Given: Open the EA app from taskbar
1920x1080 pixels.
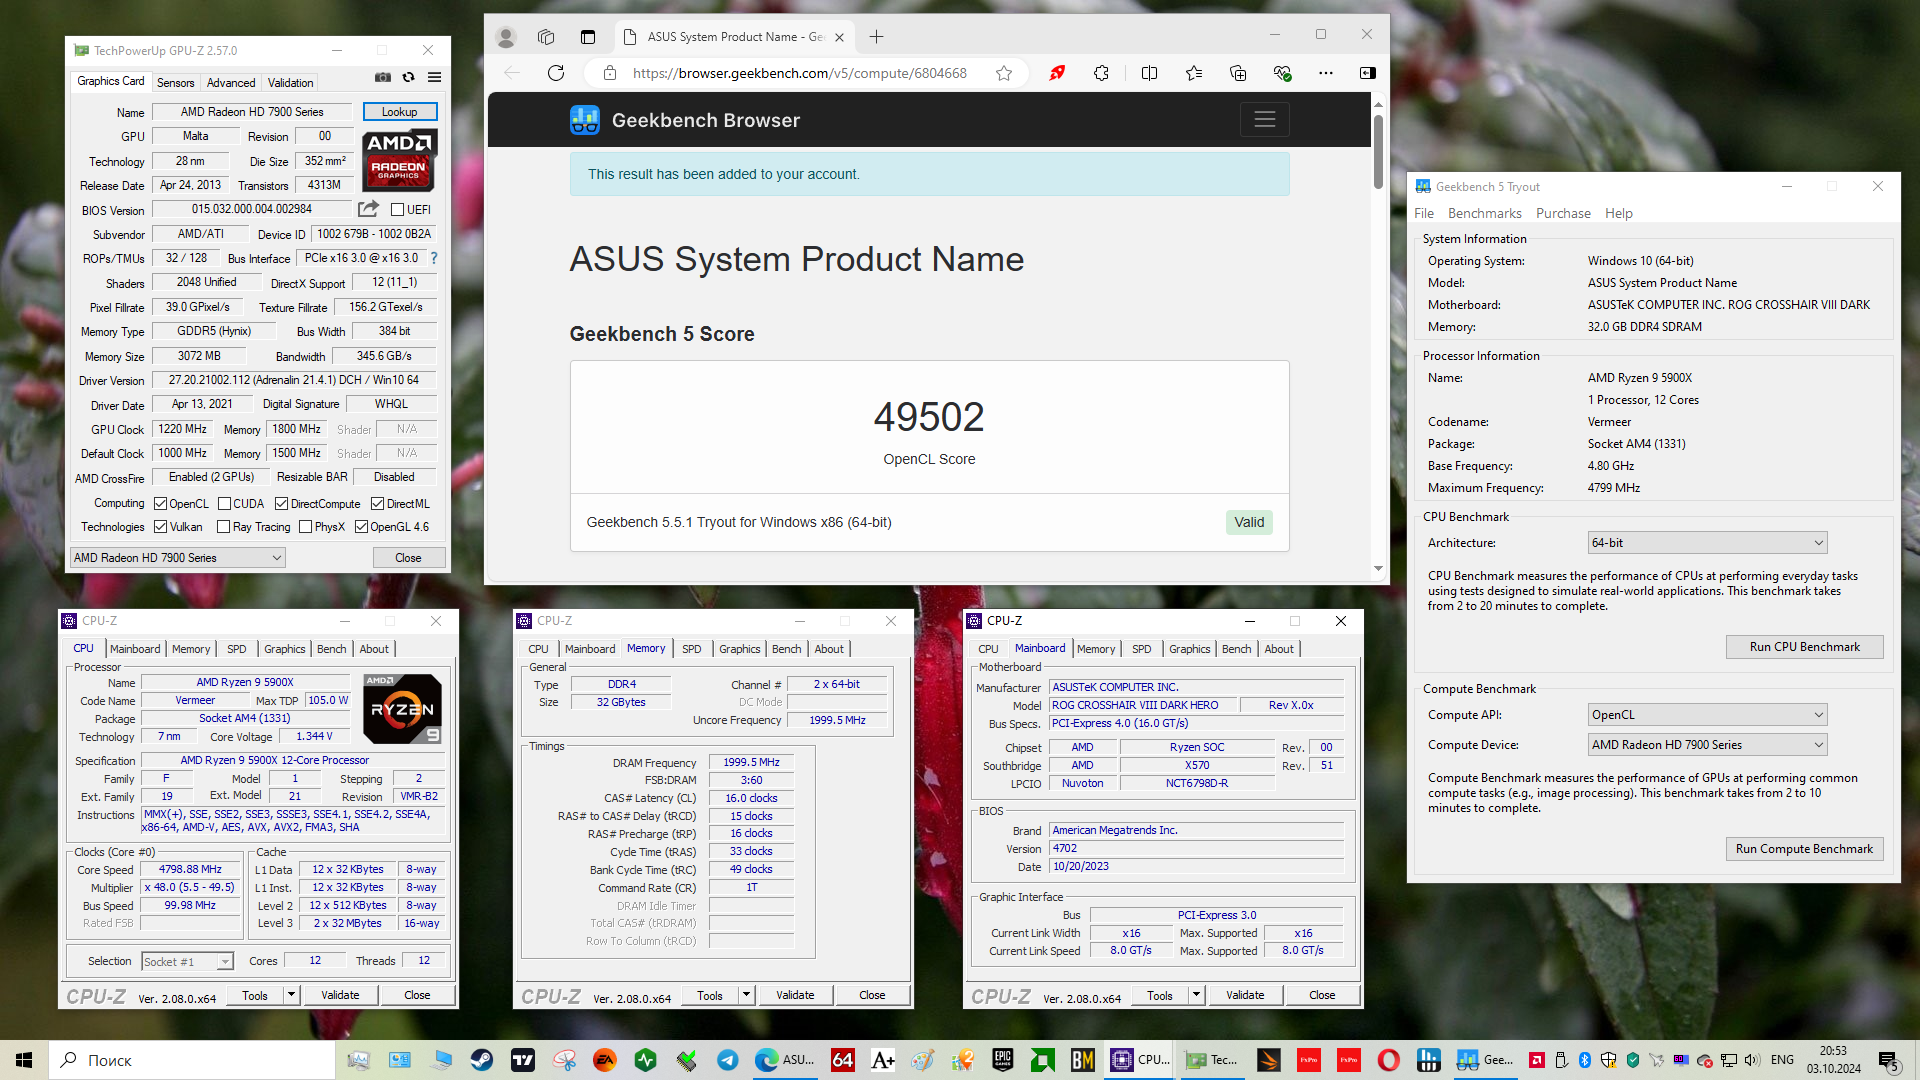Looking at the screenshot, I should [605, 1060].
